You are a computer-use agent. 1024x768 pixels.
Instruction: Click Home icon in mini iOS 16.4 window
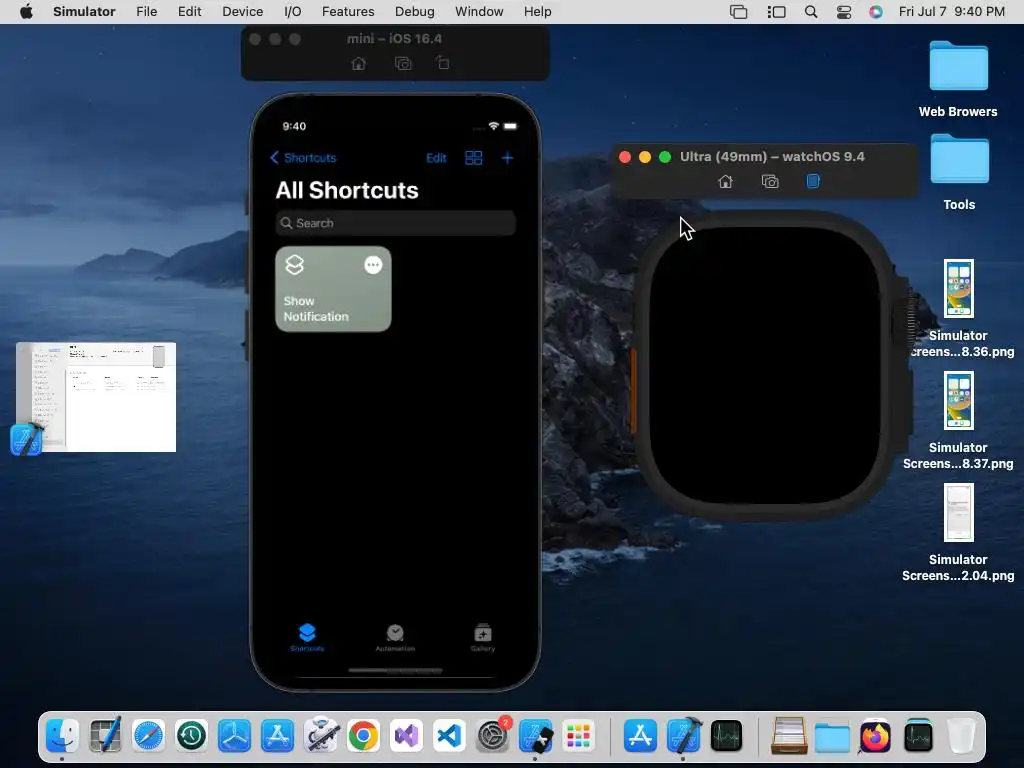(359, 63)
